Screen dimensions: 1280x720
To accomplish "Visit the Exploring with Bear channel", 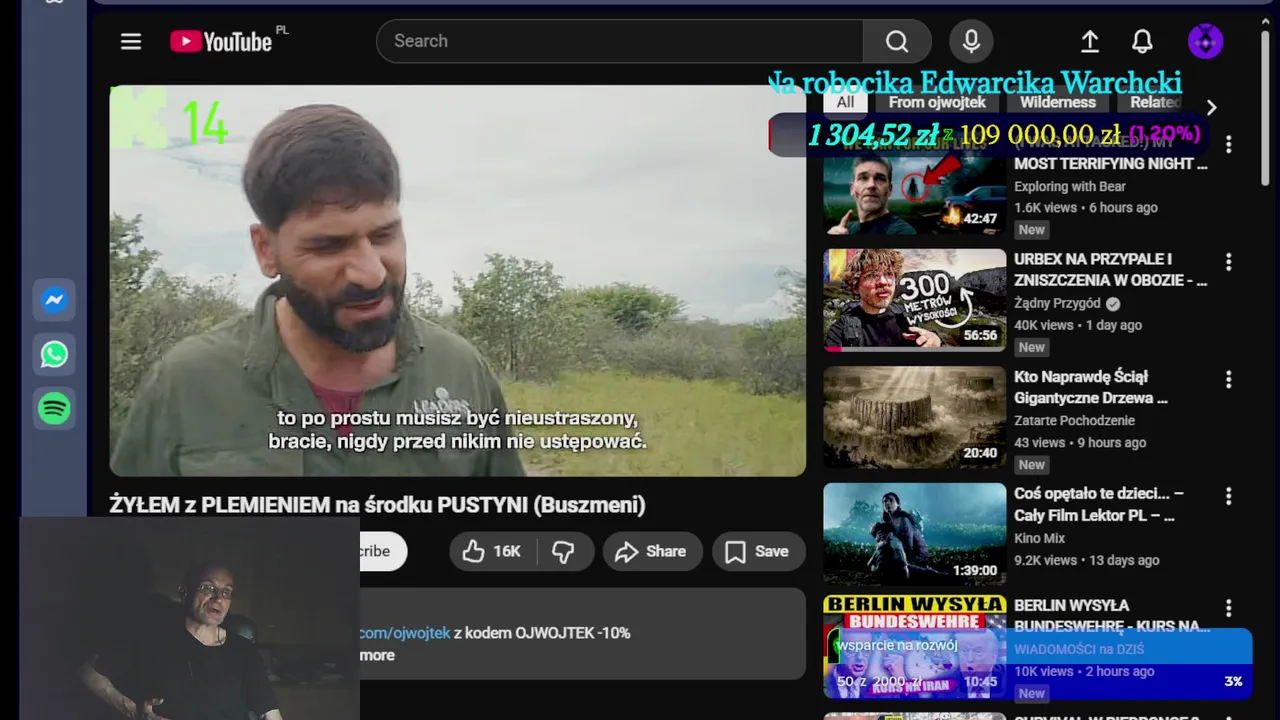I will (x=1070, y=186).
